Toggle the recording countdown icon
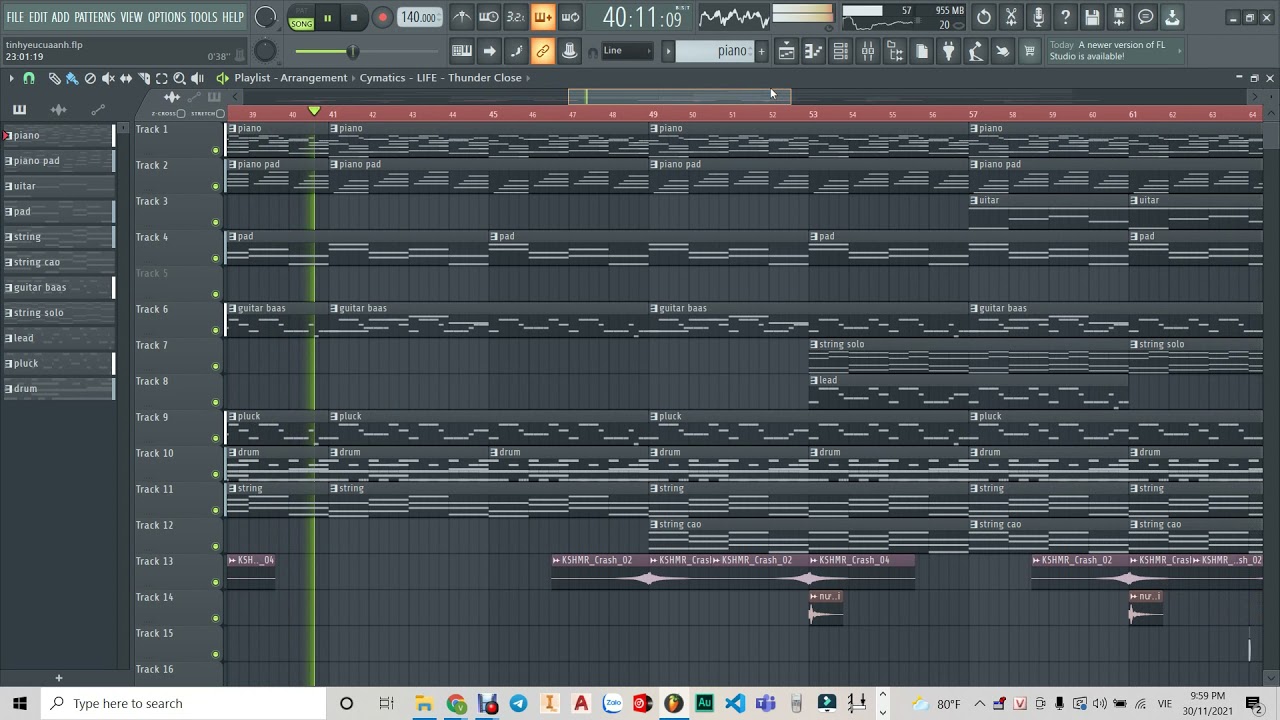This screenshot has height=720, width=1280. coord(515,17)
